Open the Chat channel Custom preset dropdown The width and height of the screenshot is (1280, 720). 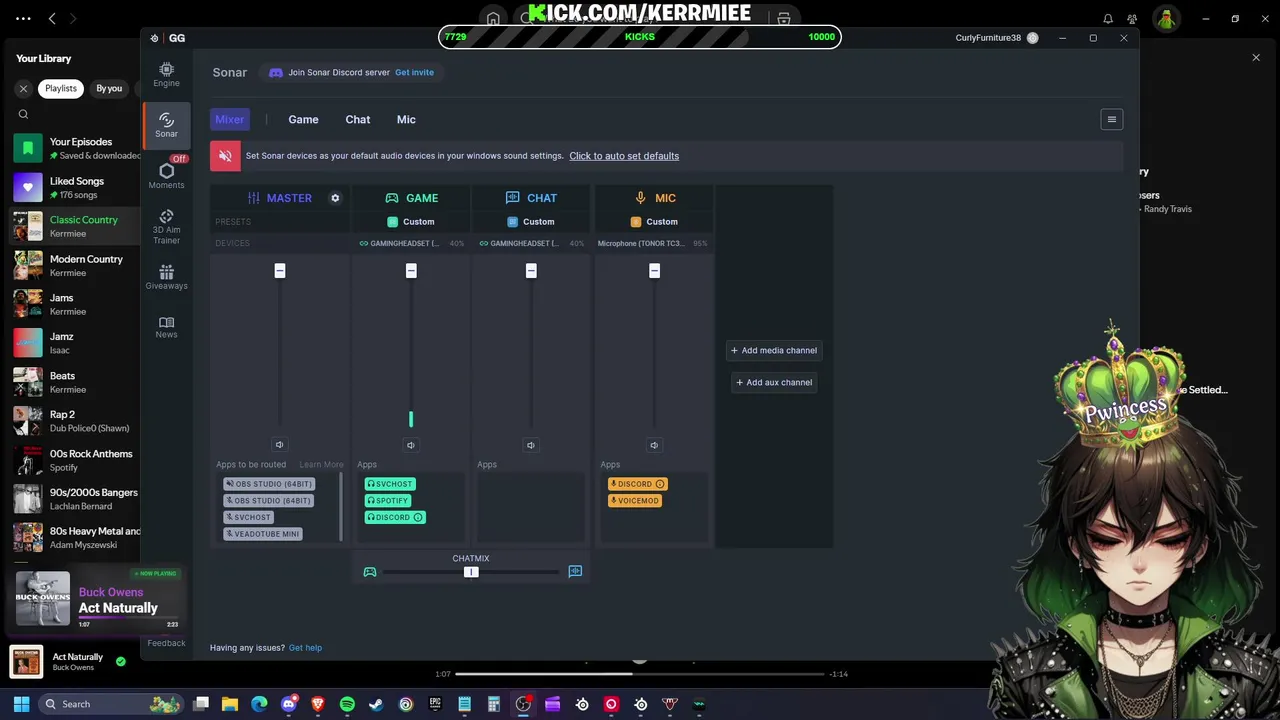[531, 222]
